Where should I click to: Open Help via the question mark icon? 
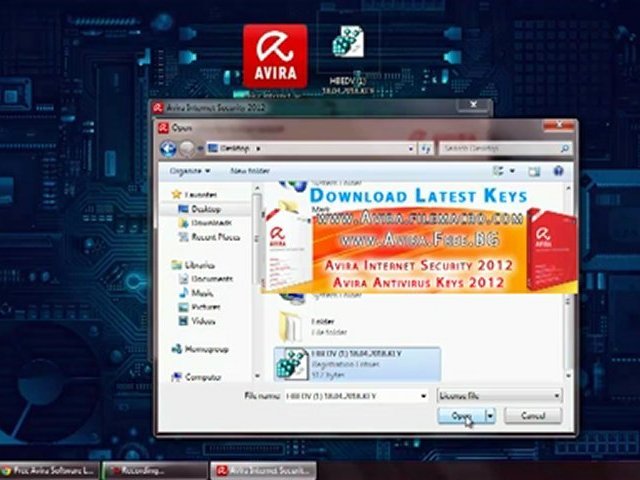[x=558, y=171]
